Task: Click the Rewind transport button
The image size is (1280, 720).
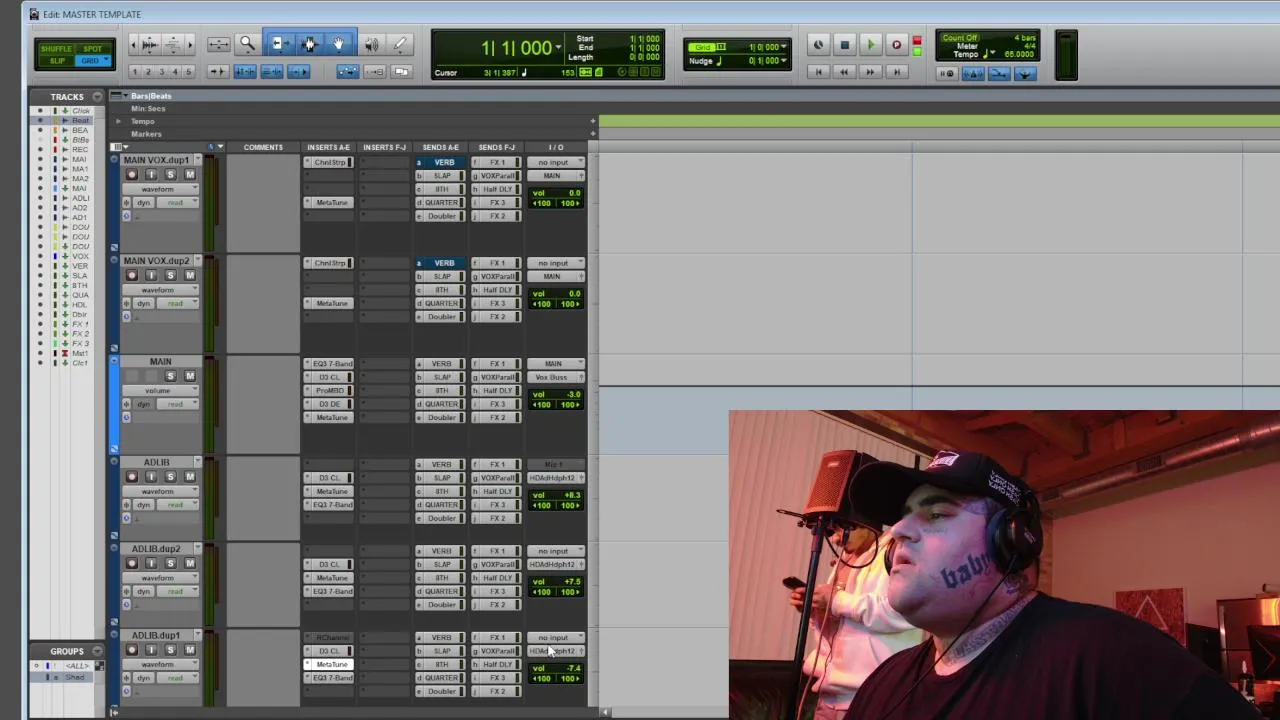Action: point(844,72)
